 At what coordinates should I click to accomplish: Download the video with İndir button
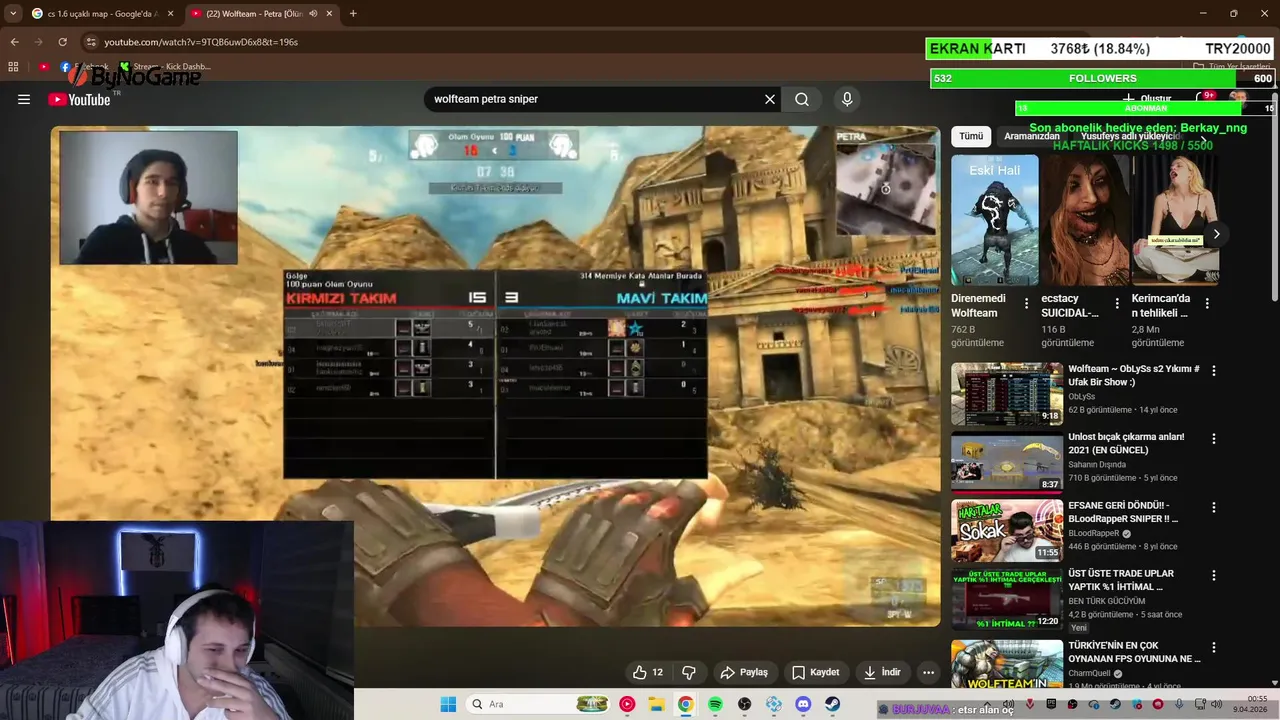tap(883, 672)
